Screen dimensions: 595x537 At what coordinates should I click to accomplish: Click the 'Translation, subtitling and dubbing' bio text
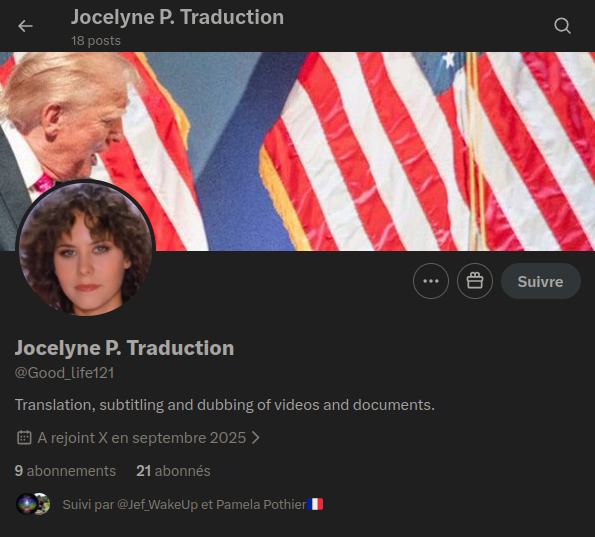tap(225, 405)
